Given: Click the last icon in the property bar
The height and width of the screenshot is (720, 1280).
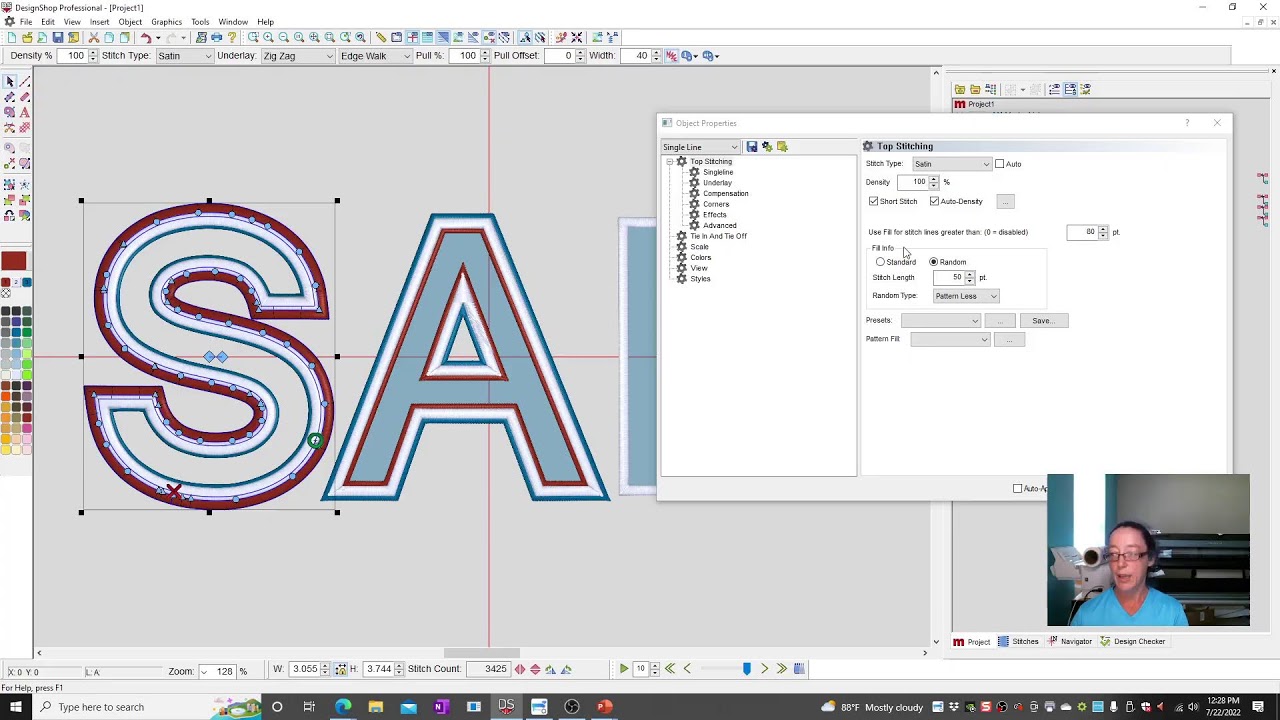Looking at the screenshot, I should 709,56.
